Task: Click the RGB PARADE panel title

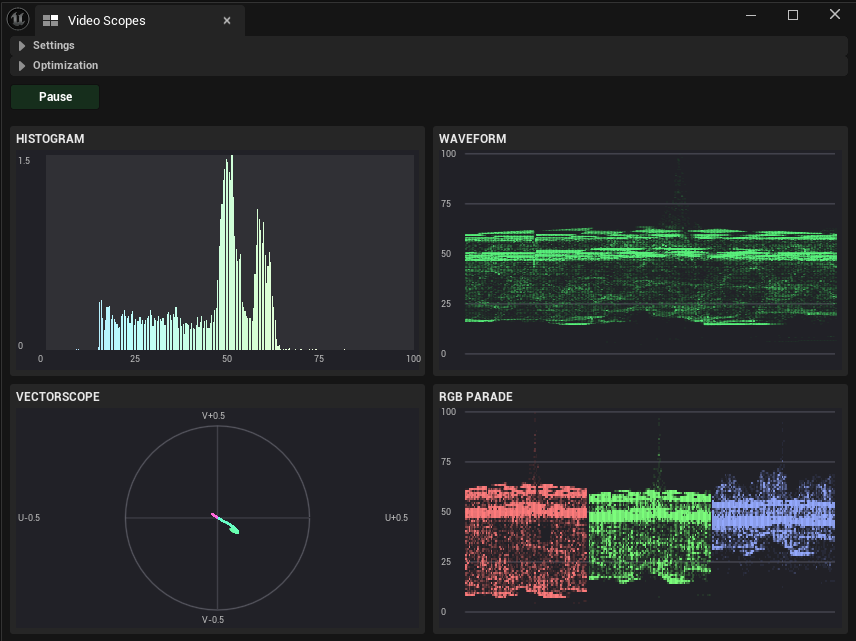Action: (476, 397)
